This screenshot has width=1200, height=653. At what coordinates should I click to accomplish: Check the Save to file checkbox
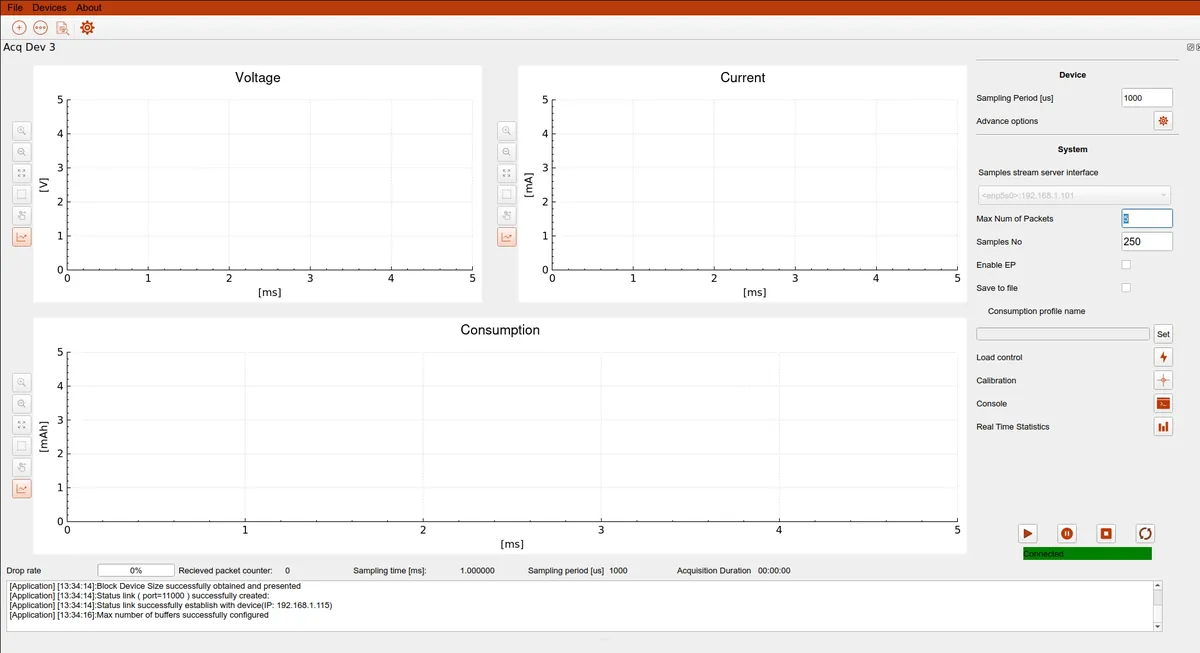tap(1126, 288)
